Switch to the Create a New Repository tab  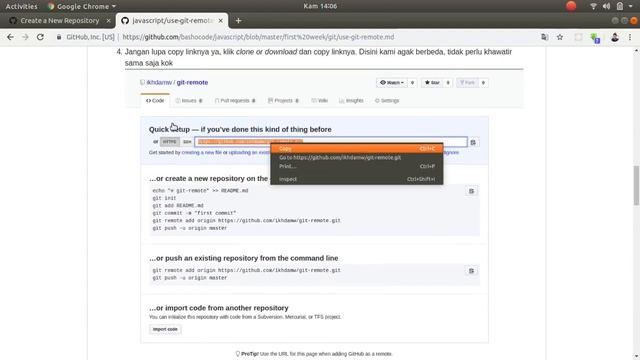click(x=60, y=20)
